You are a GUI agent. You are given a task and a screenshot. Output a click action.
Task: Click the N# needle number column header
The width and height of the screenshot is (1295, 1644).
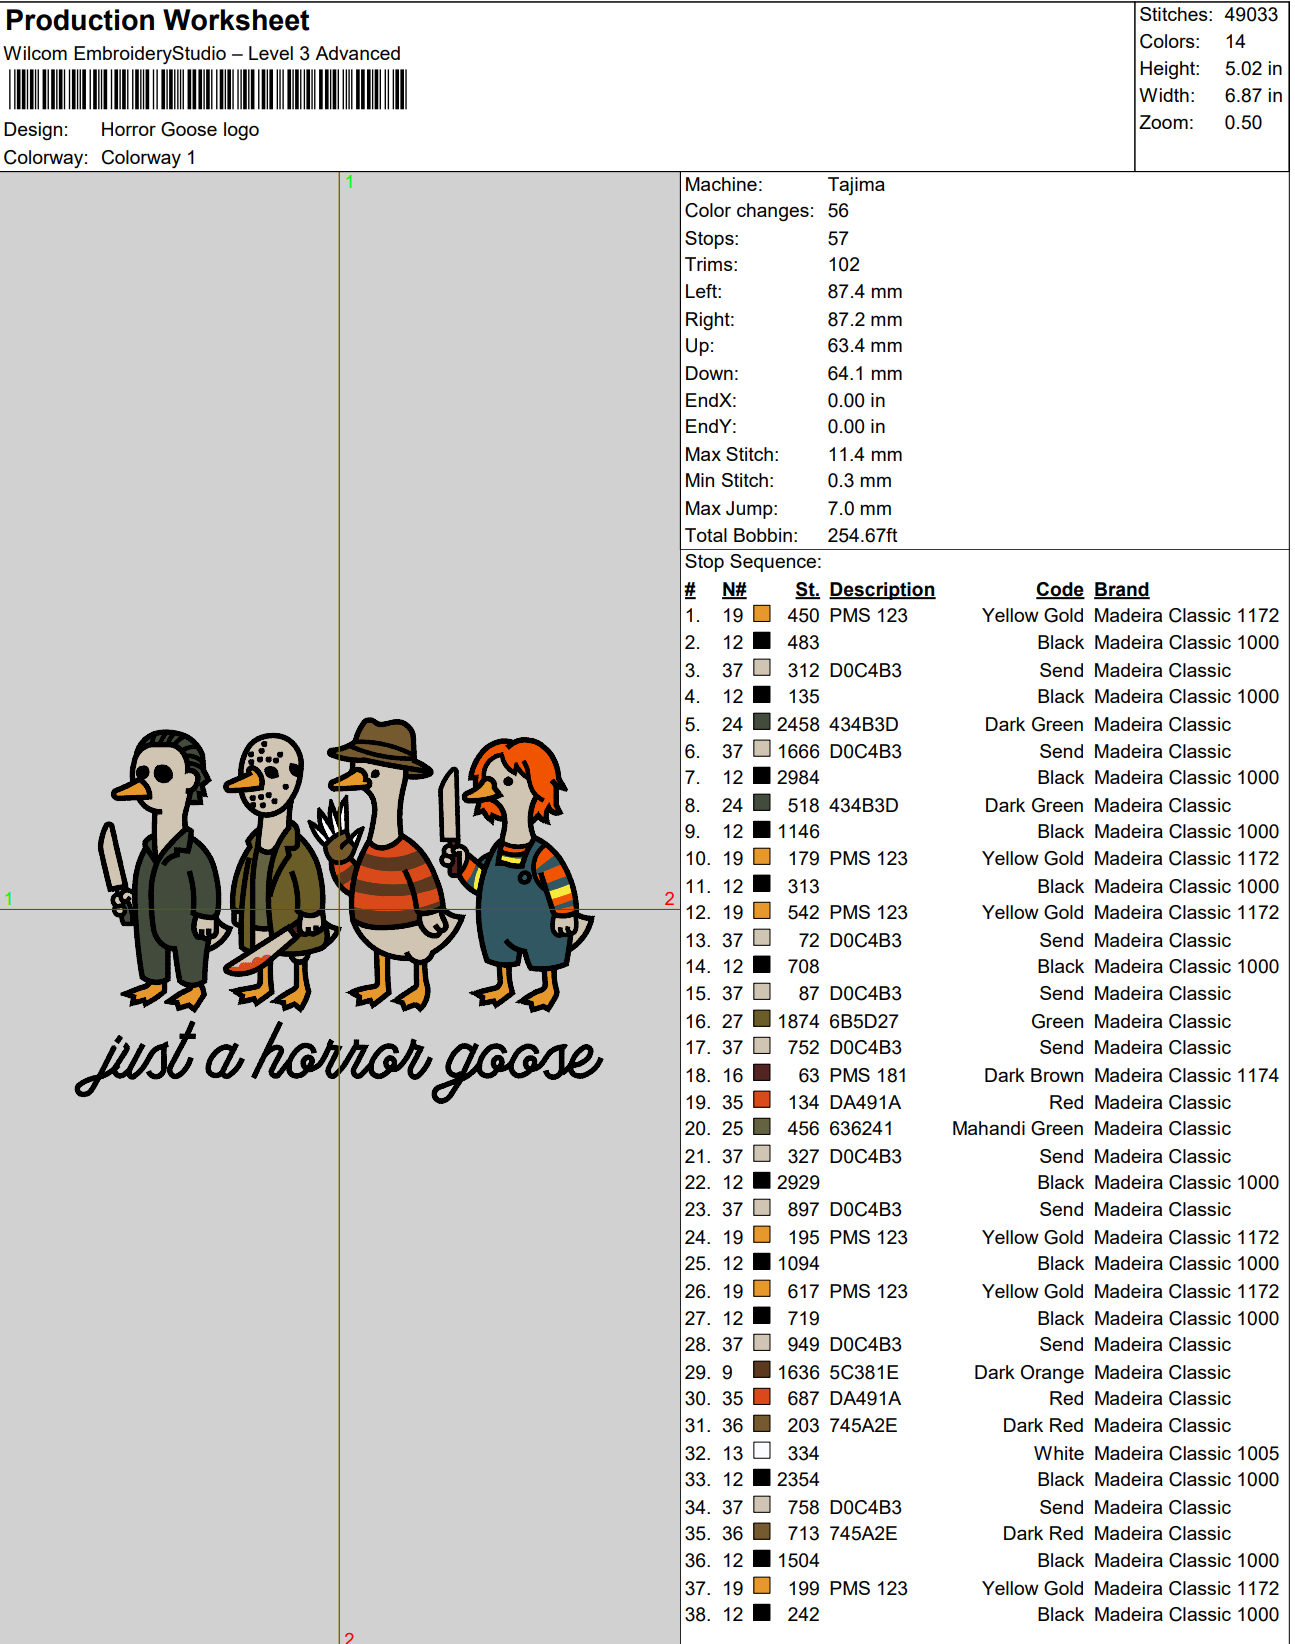(x=734, y=590)
